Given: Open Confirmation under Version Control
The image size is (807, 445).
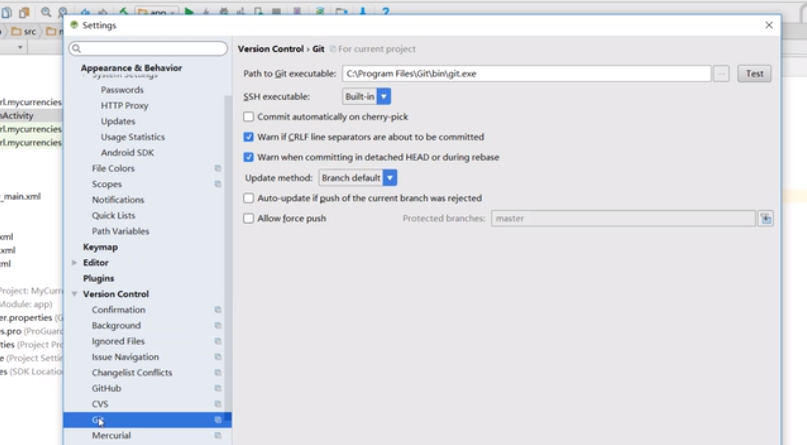Looking at the screenshot, I should [118, 310].
